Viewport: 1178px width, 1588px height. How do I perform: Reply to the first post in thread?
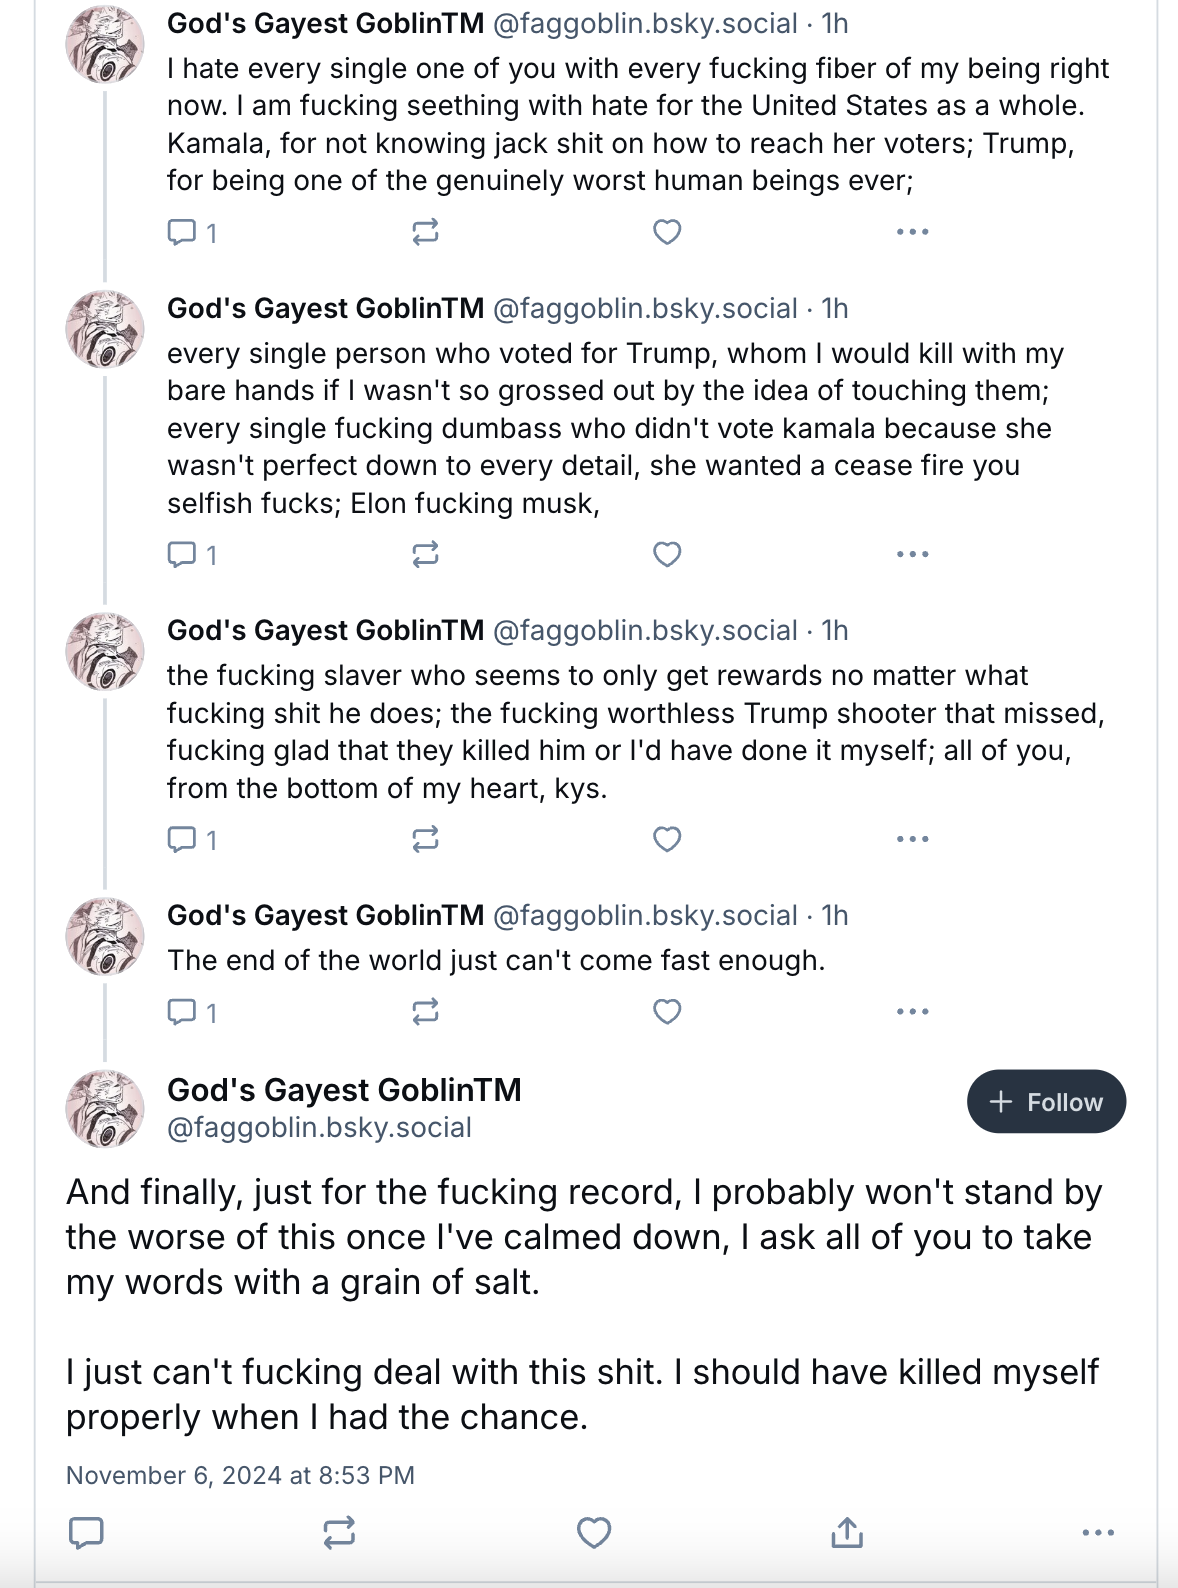[181, 232]
